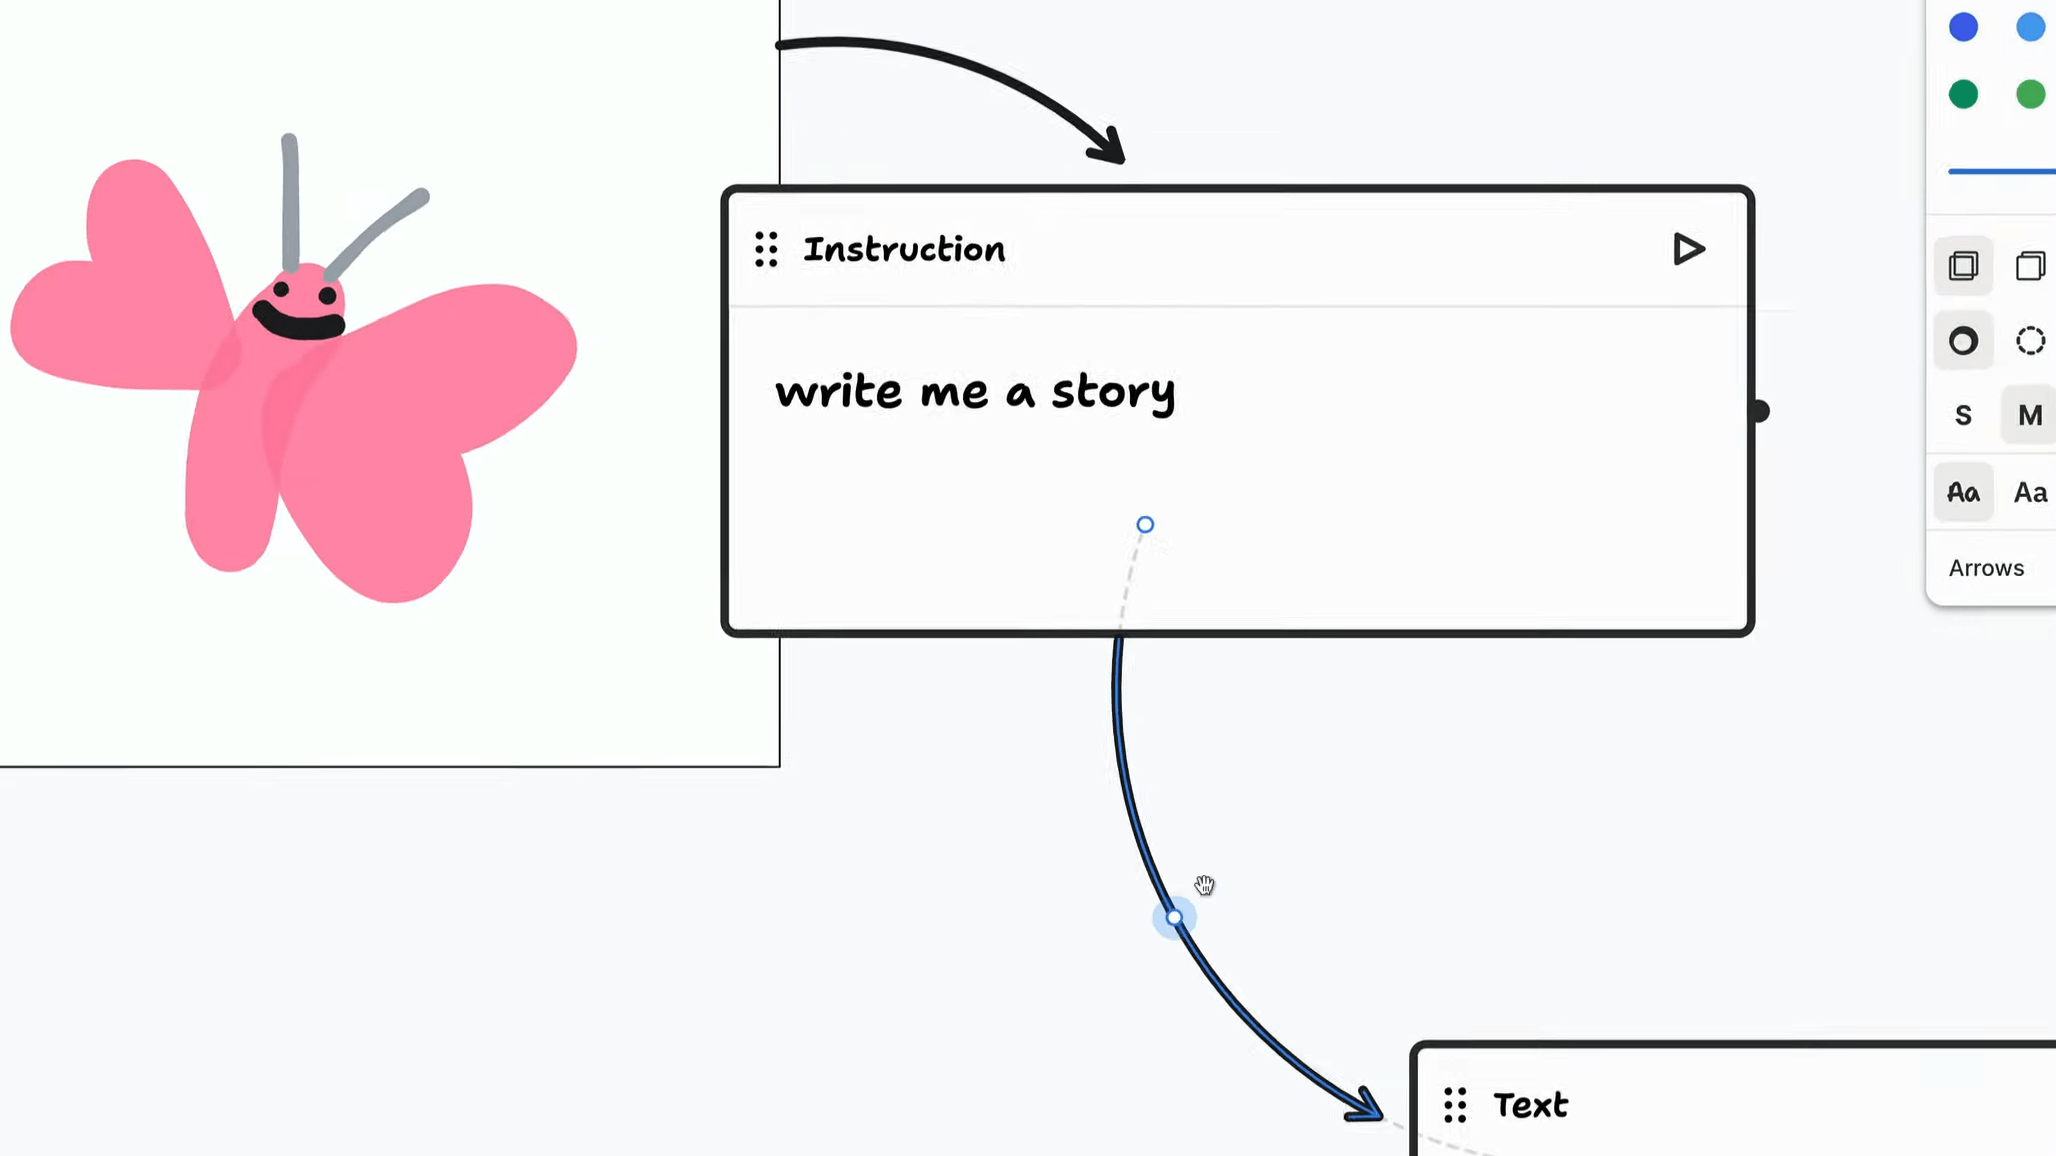Select the green color swatch

click(1964, 93)
